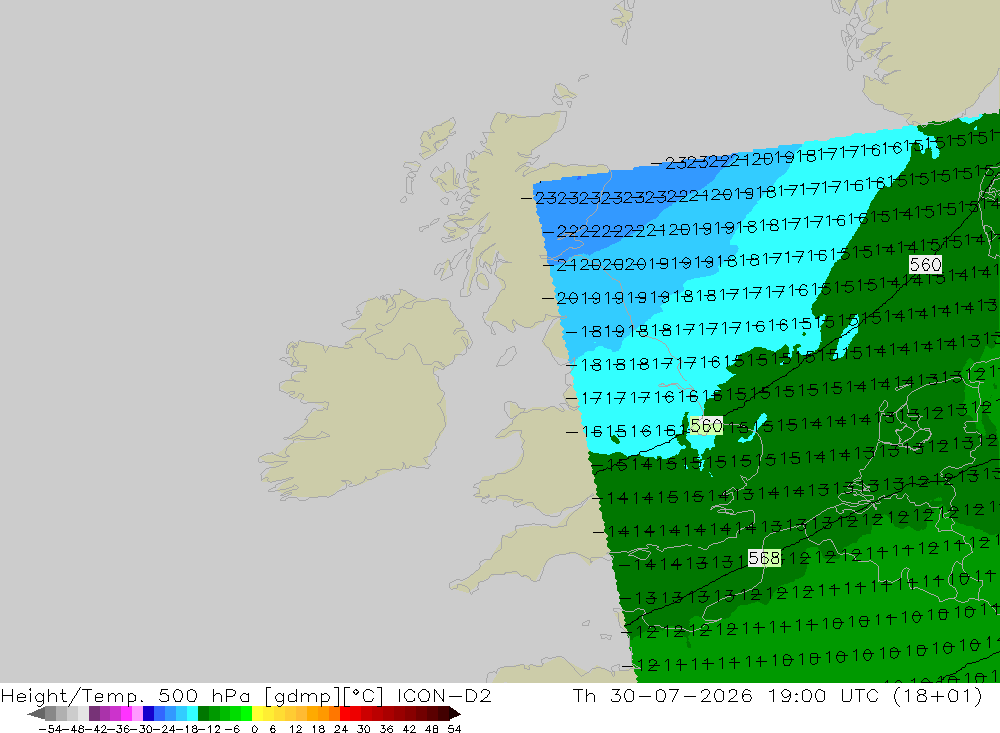Click the bright yellow swatch above '0'

coord(258,714)
